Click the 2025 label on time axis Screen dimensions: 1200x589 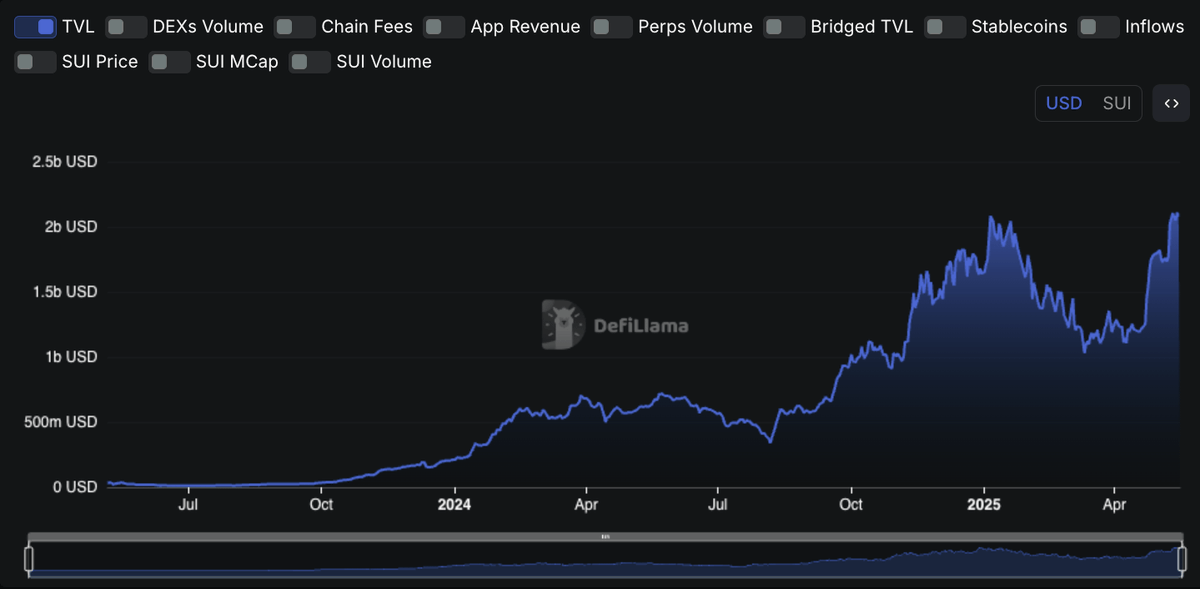click(x=985, y=505)
